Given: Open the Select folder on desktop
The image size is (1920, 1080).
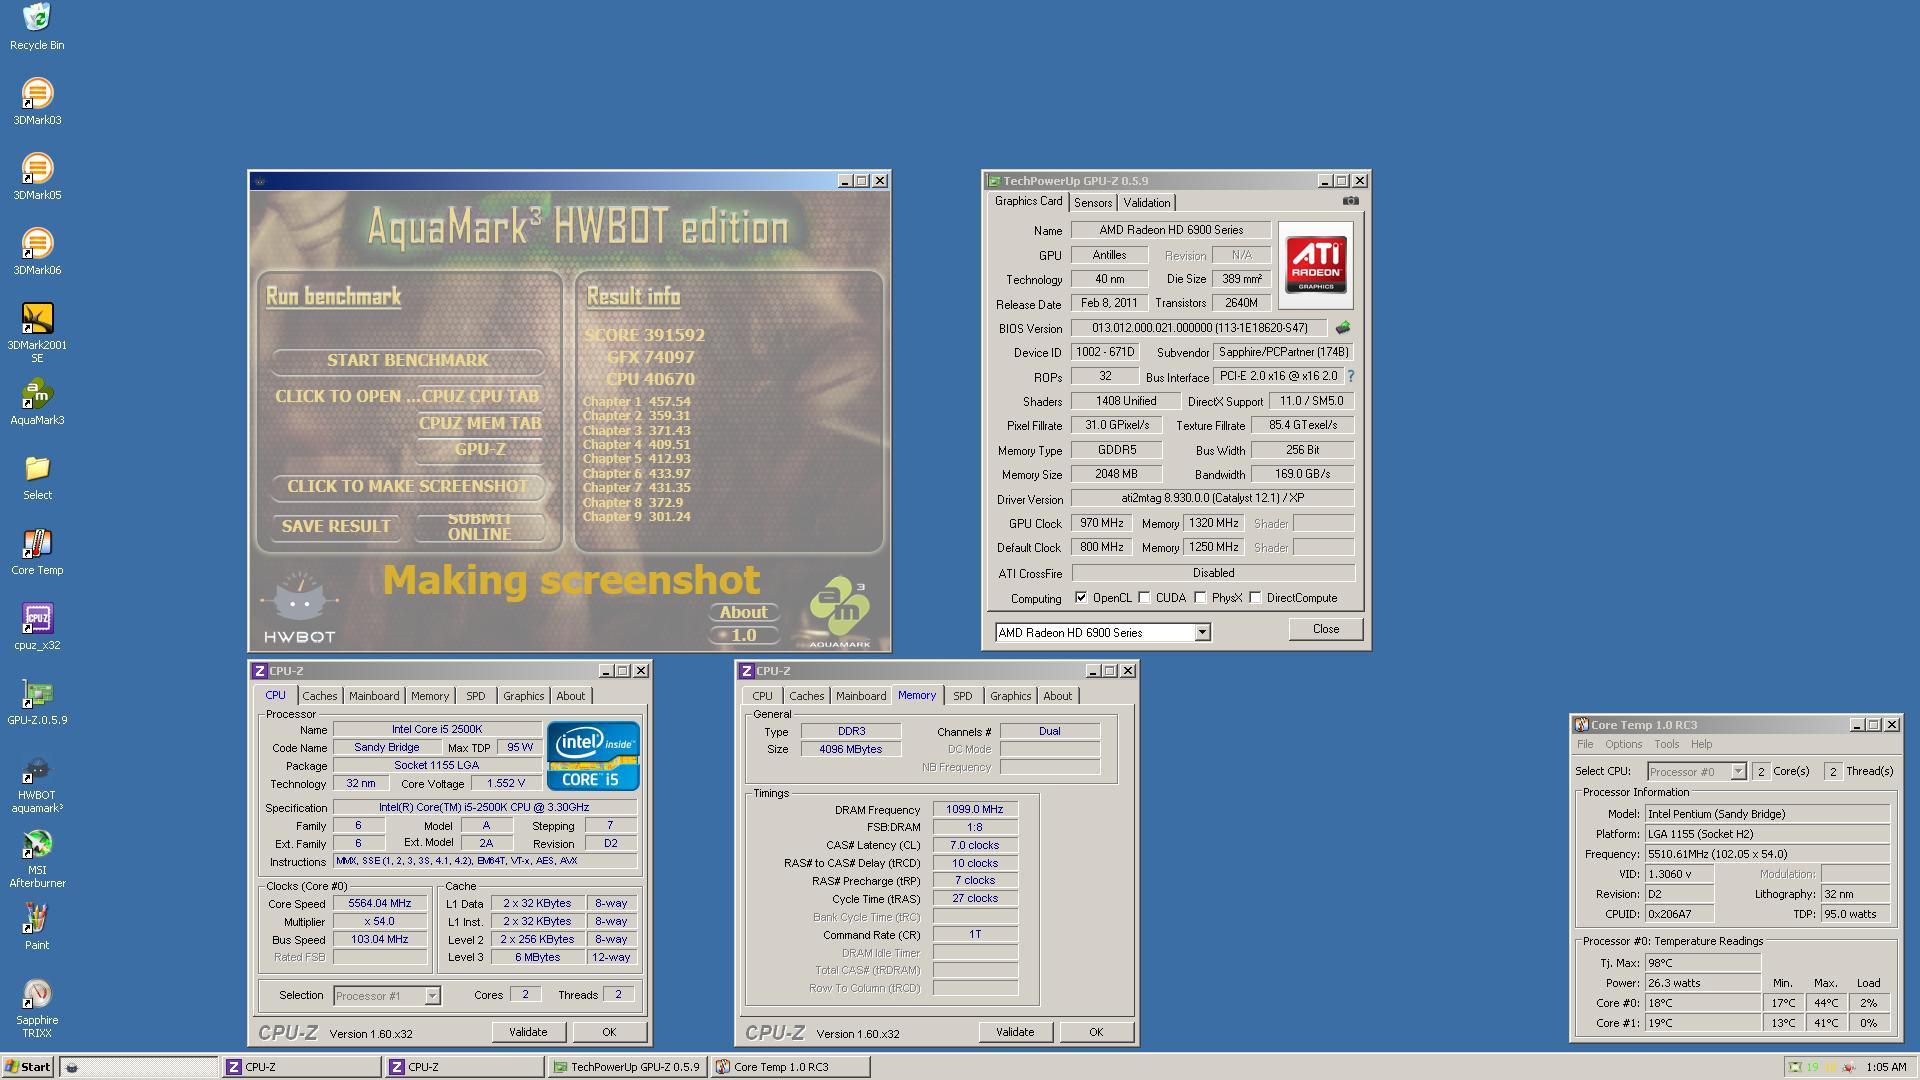Looking at the screenshot, I should tap(37, 477).
